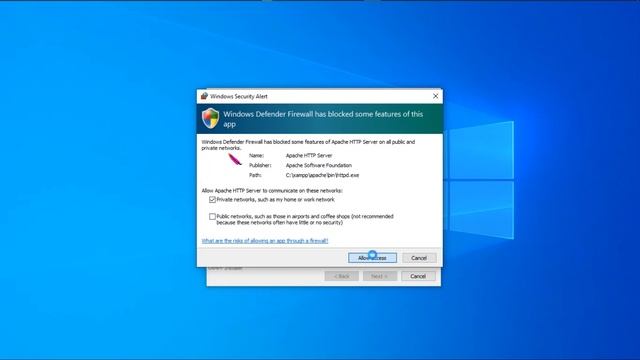Screen dimensions: 640x360
Task: Enable Public networks checkbox
Action: [212, 217]
